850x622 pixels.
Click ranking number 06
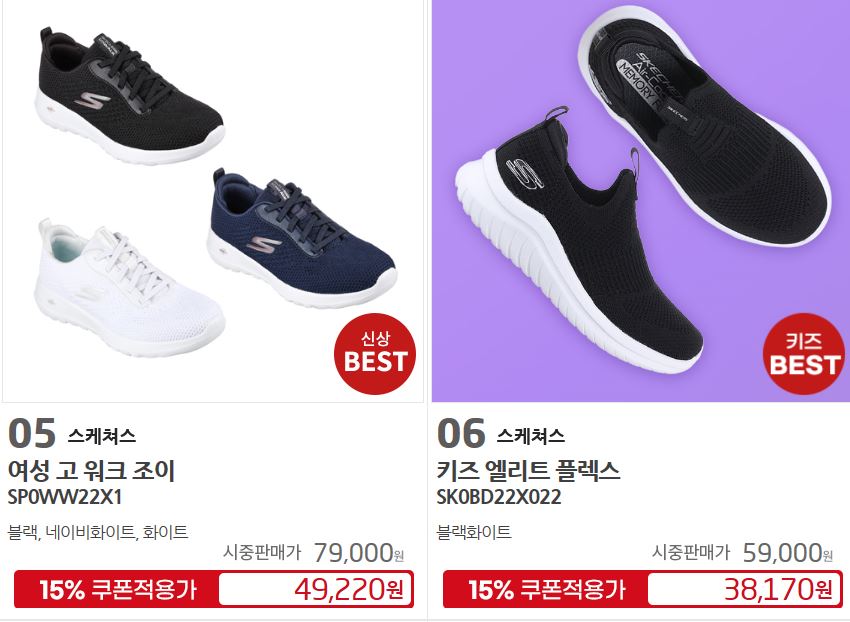pyautogui.click(x=461, y=433)
